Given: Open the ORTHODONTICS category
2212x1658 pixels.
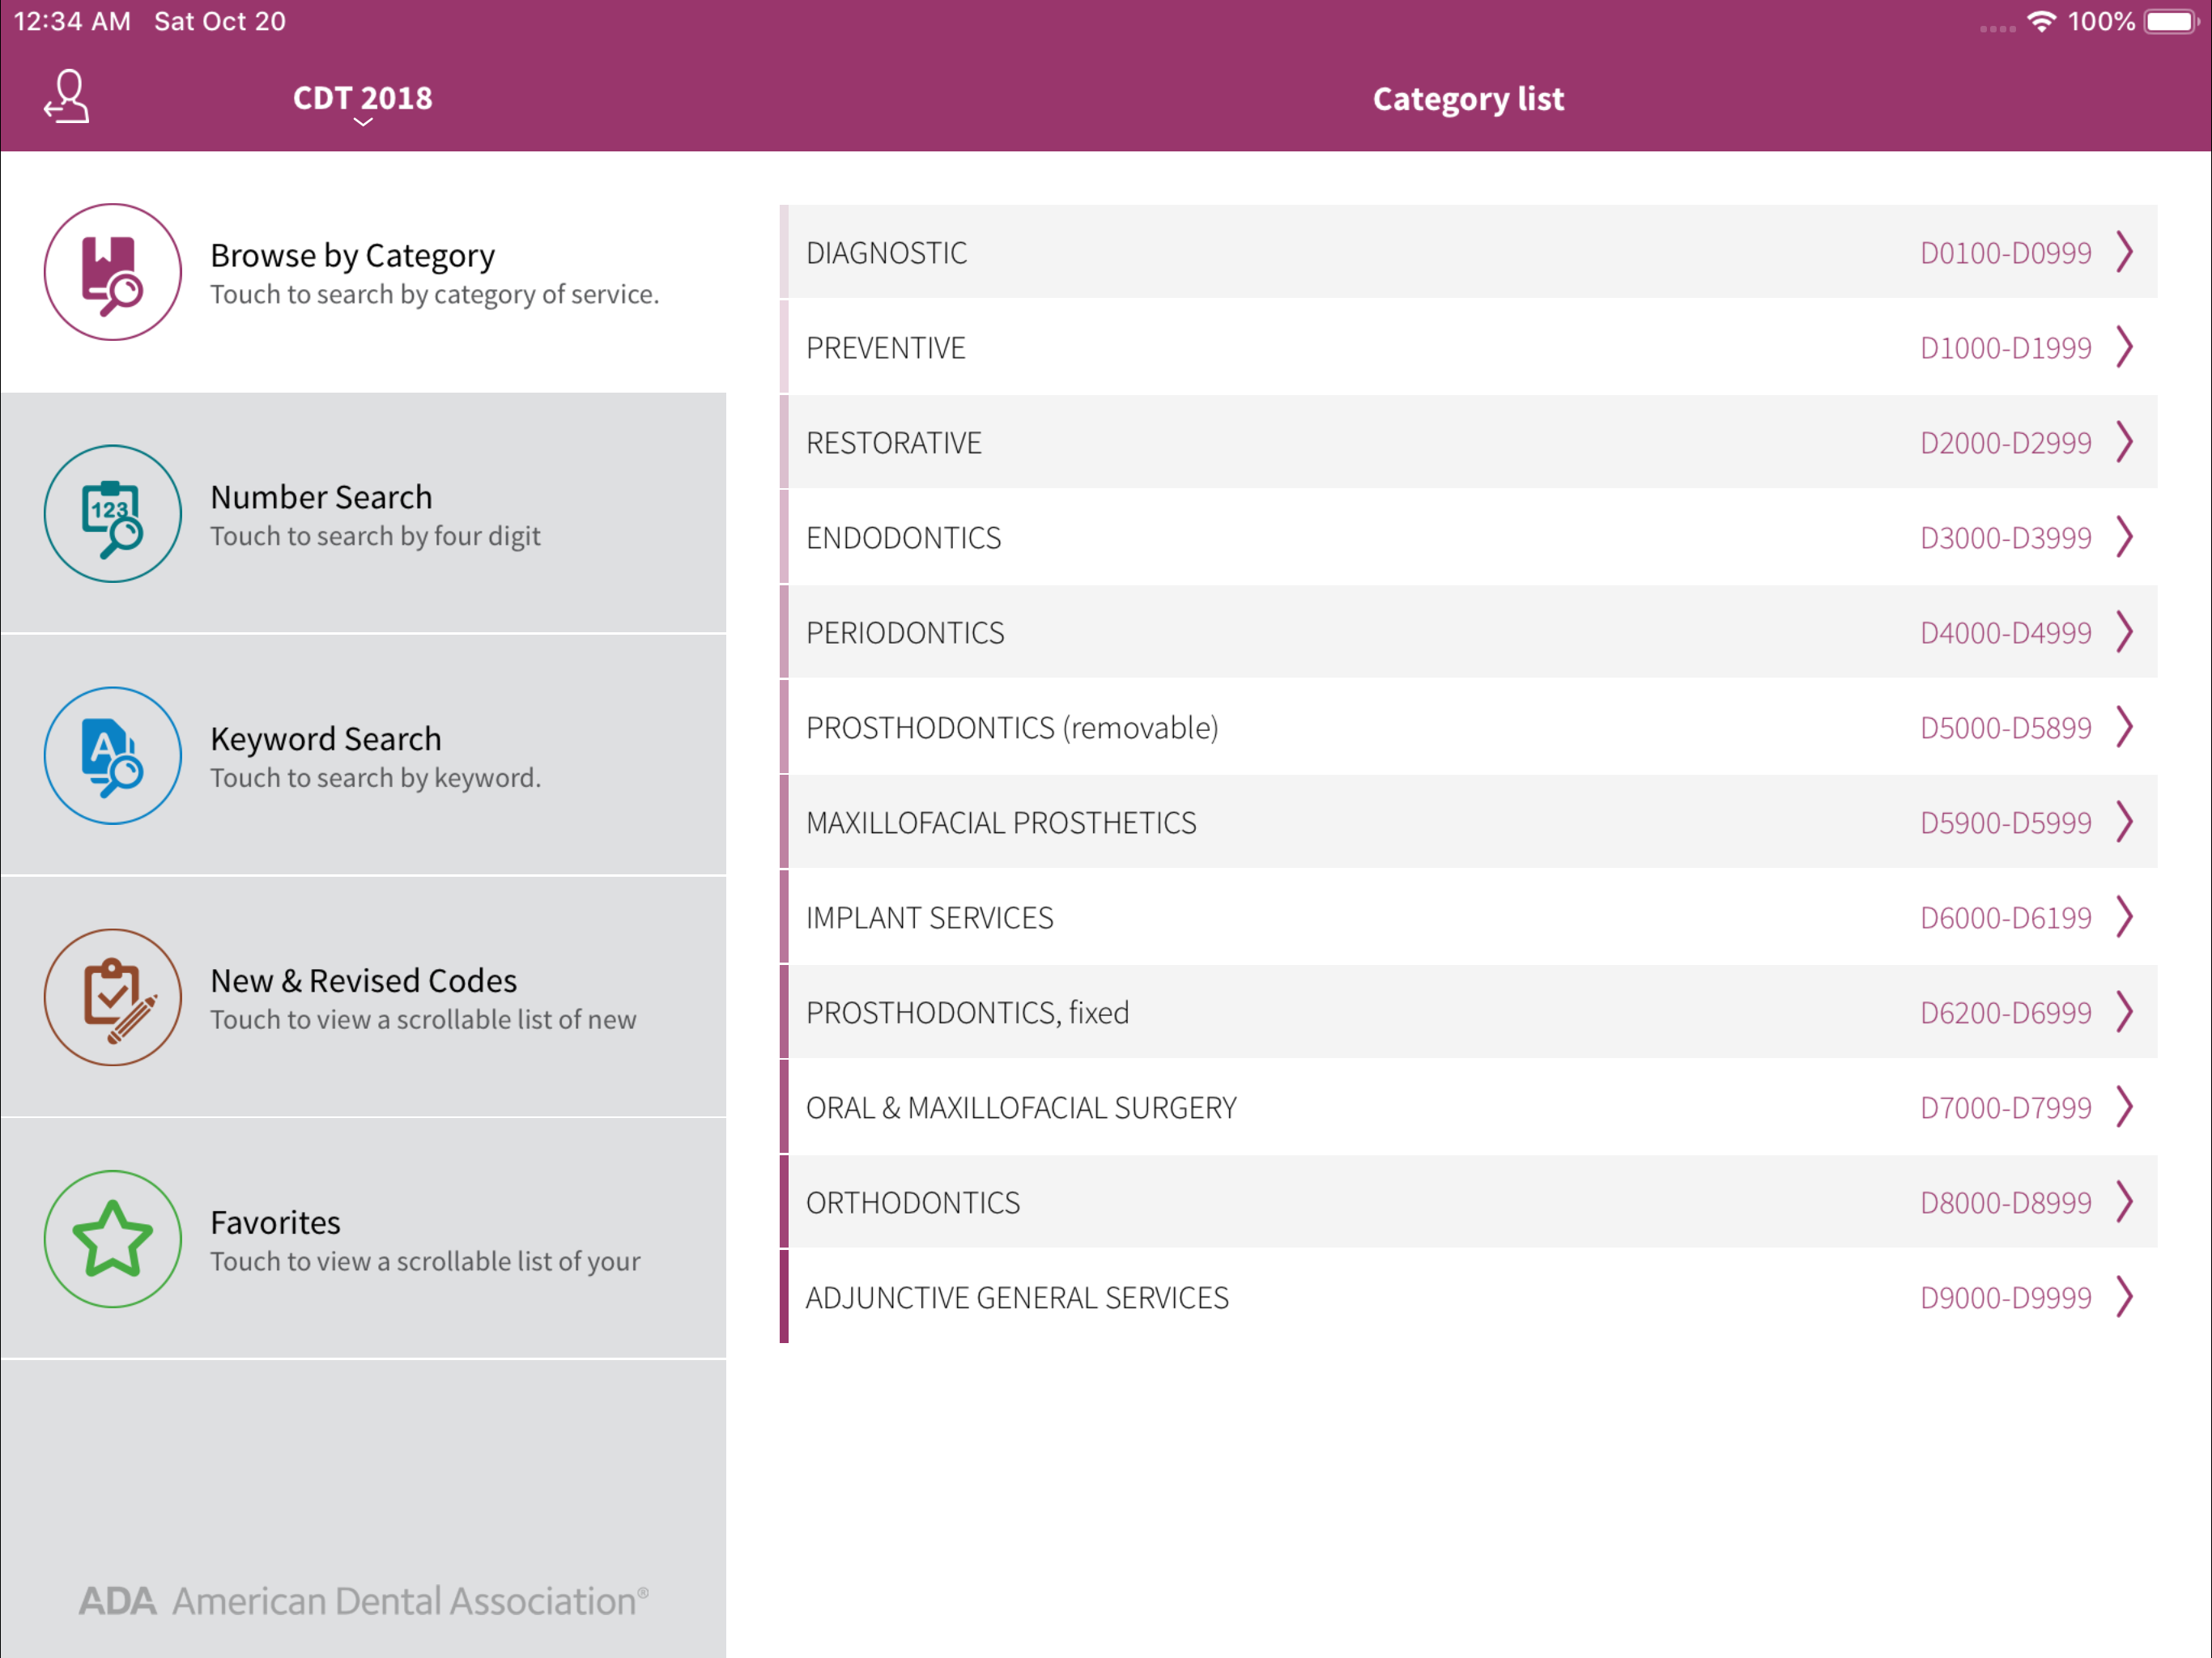Looking at the screenshot, I should (1469, 1202).
